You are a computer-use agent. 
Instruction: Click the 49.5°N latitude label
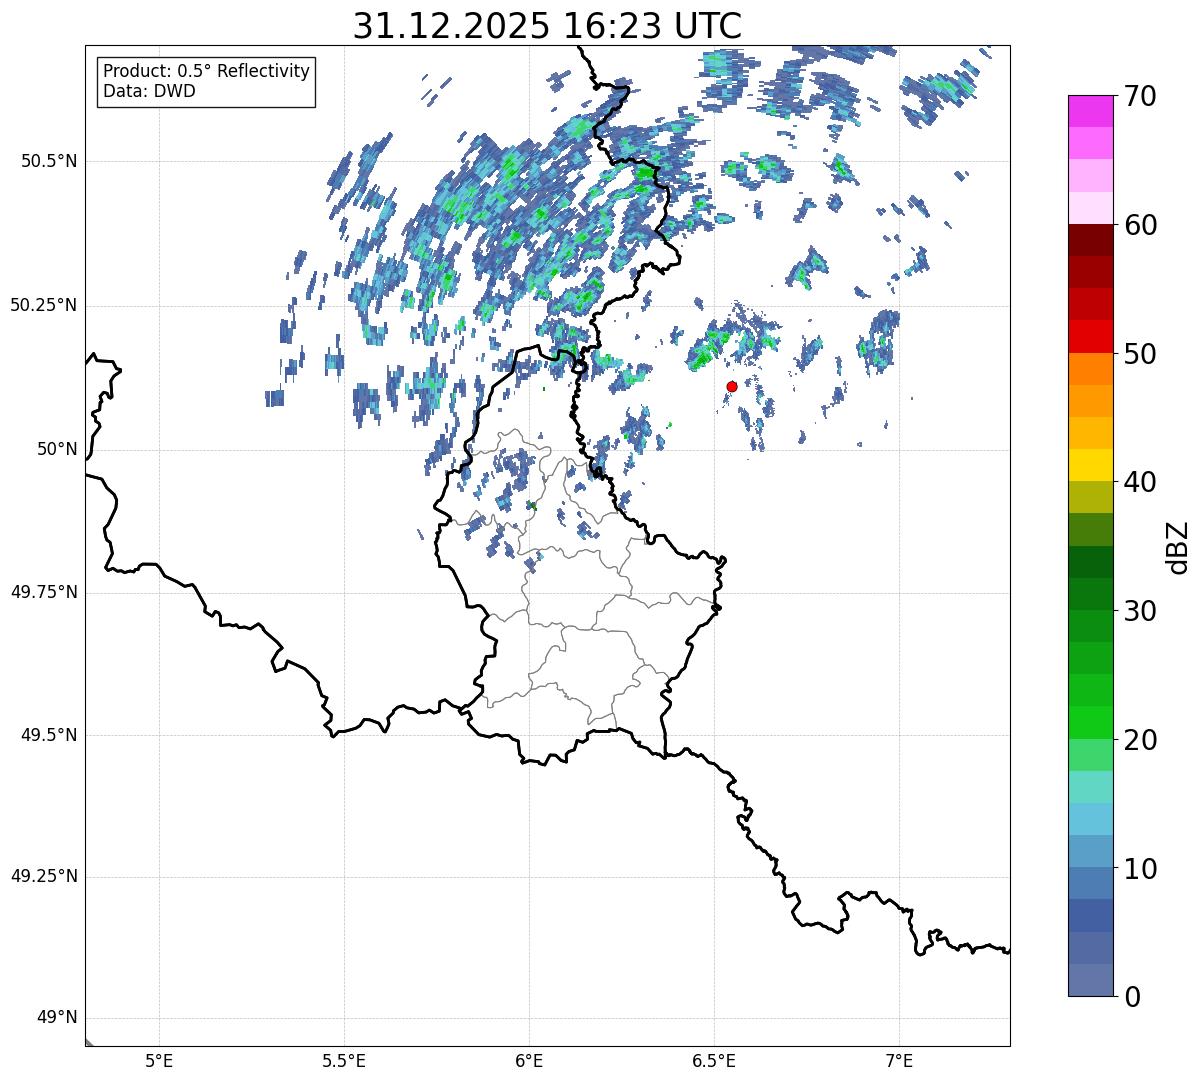tap(49, 735)
